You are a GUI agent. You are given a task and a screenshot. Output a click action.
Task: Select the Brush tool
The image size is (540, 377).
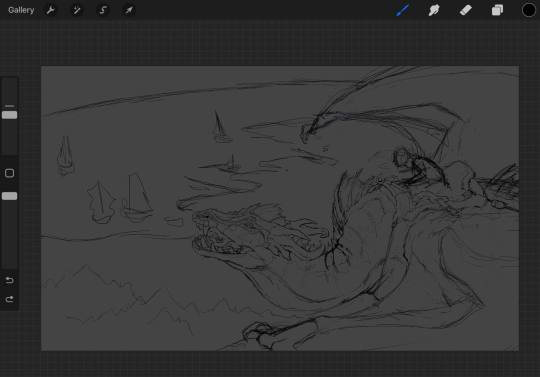pyautogui.click(x=402, y=10)
